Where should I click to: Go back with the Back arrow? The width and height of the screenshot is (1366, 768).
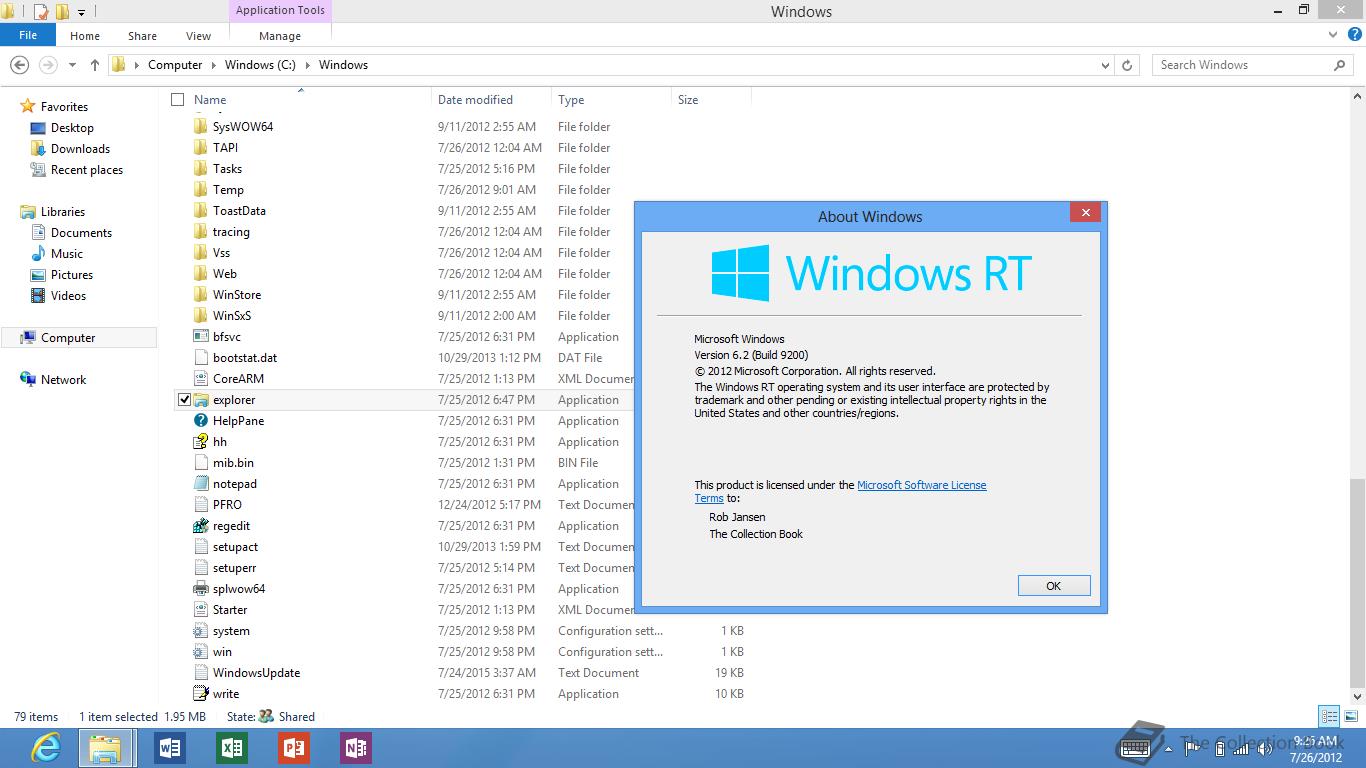(x=19, y=65)
